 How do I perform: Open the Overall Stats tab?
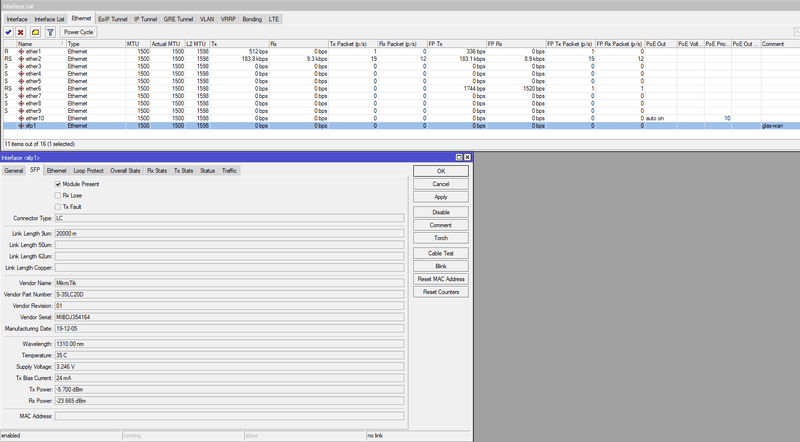pyautogui.click(x=125, y=171)
